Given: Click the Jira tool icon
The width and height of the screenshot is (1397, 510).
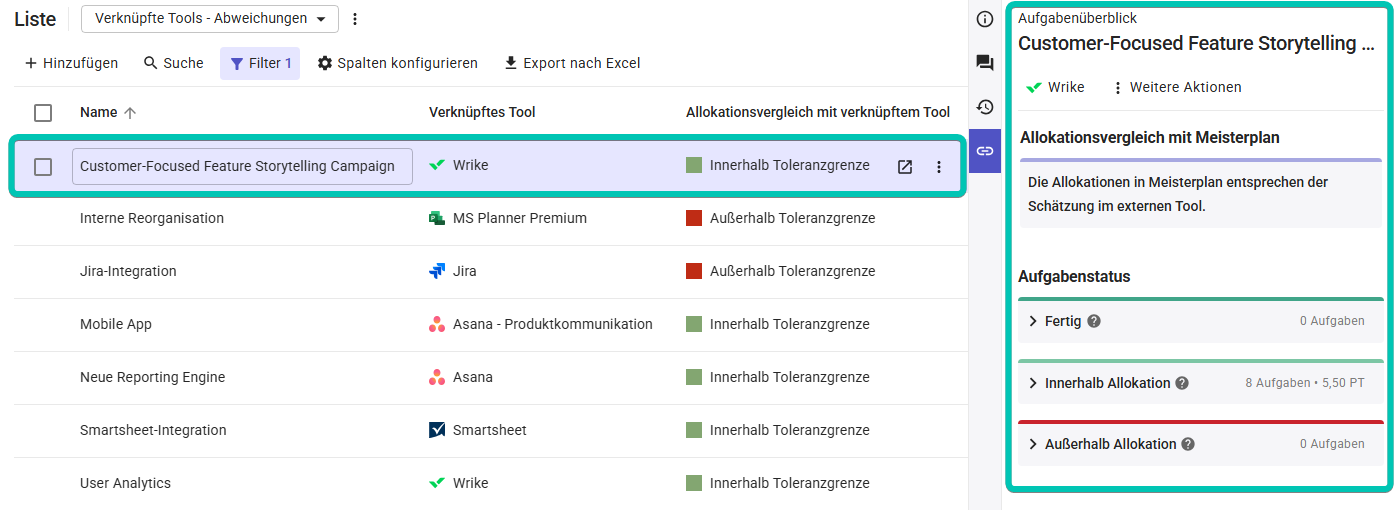Looking at the screenshot, I should click(437, 271).
